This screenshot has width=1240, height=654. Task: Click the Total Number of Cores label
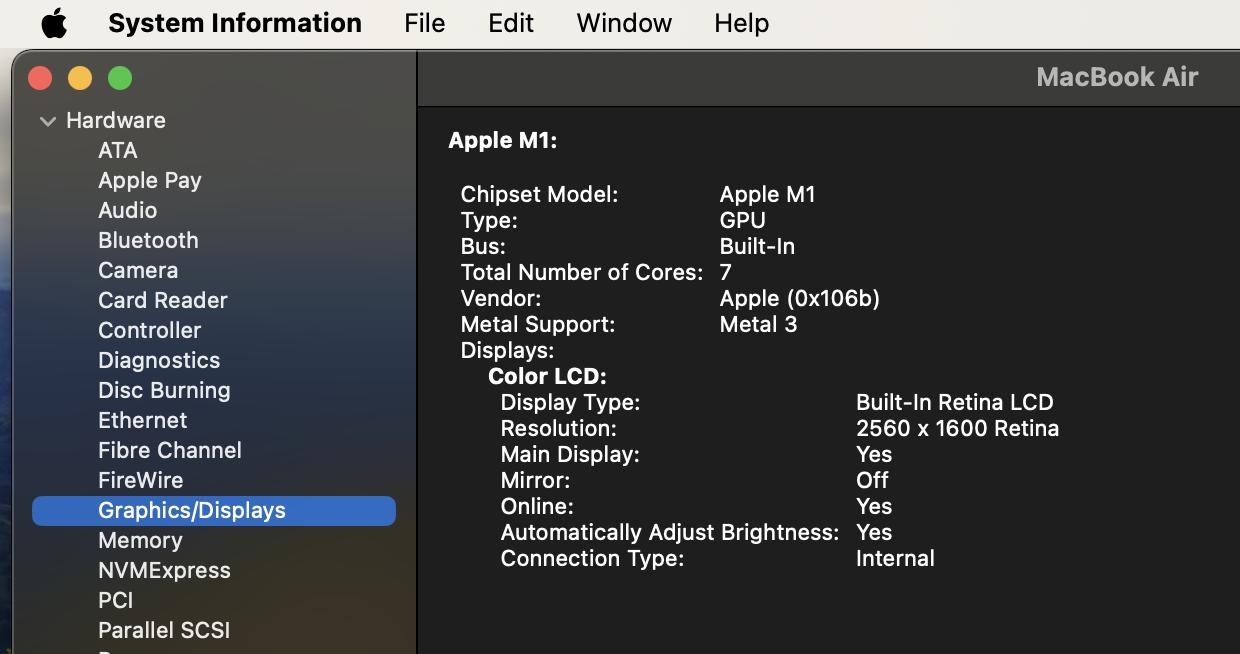582,272
